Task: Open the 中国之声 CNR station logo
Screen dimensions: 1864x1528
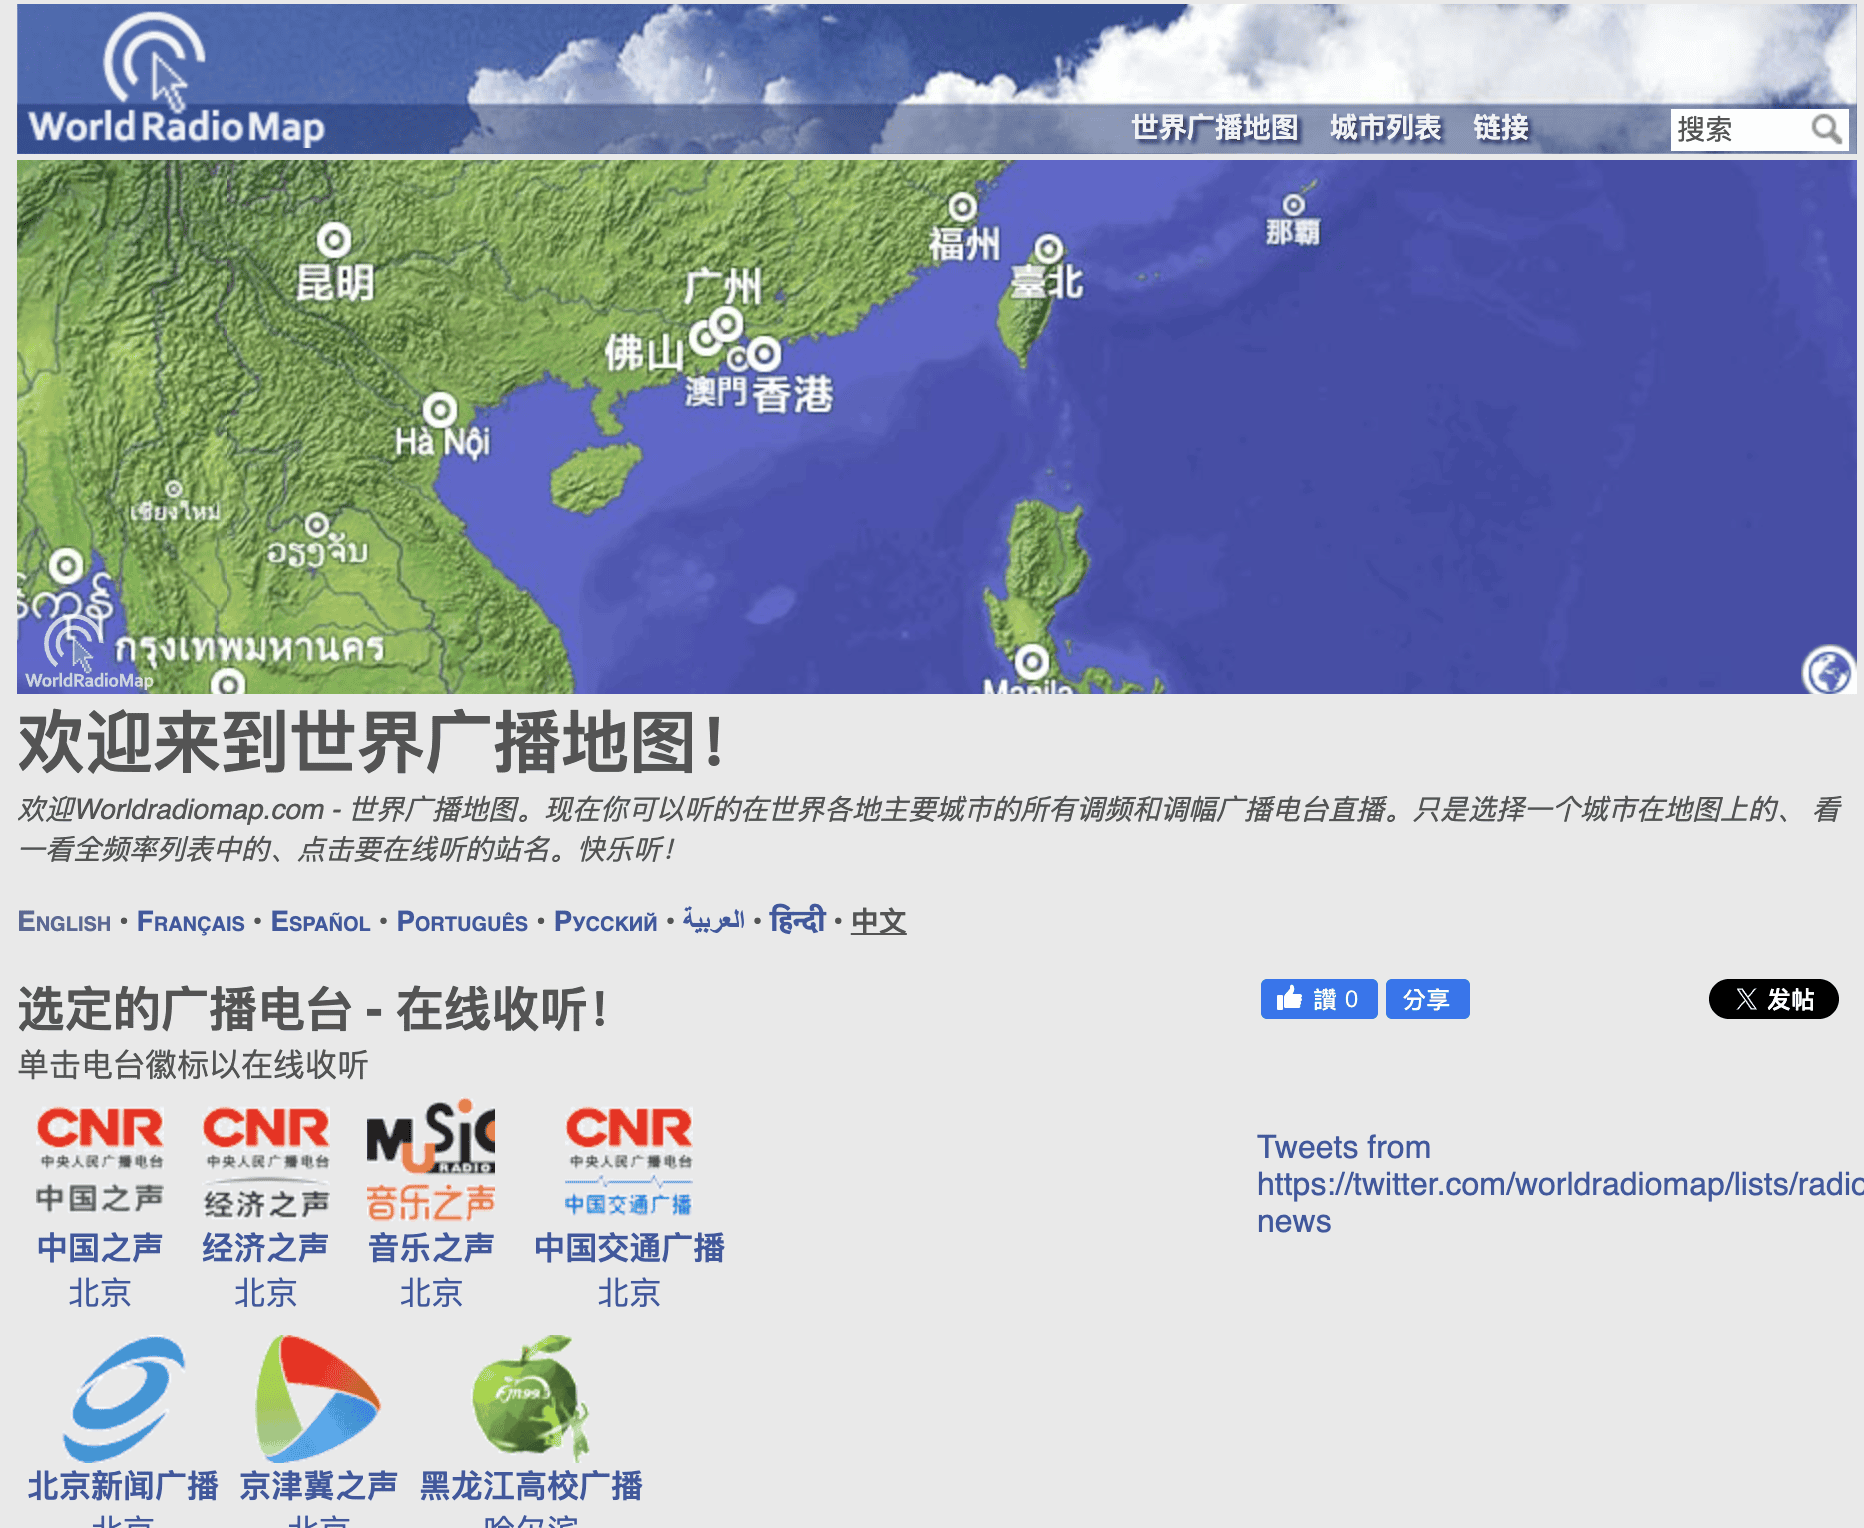Action: pos(100,1160)
